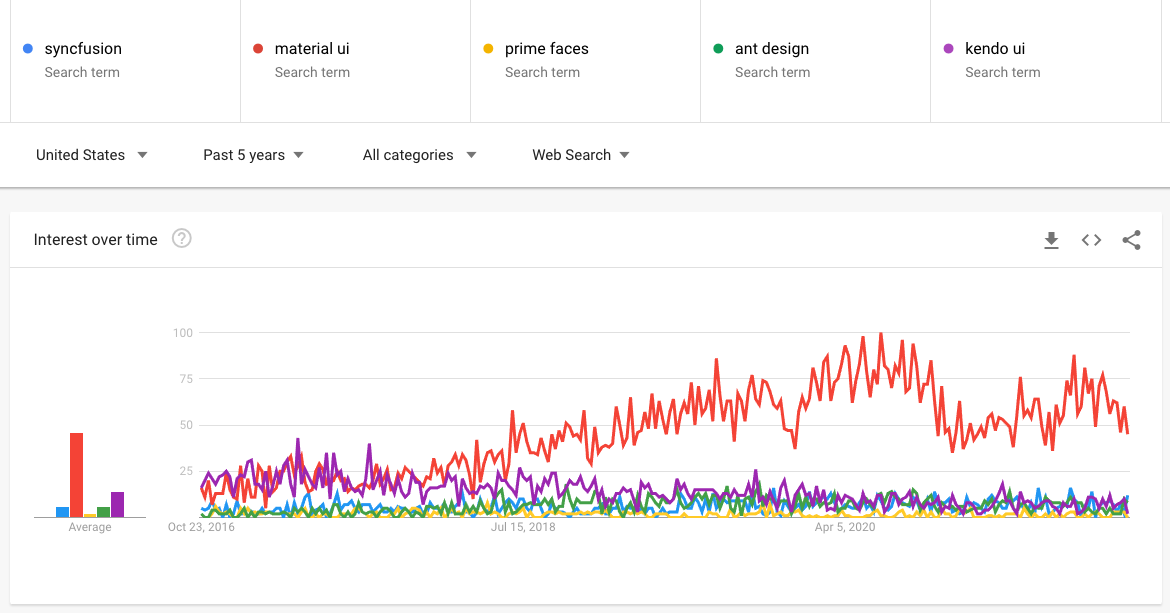Select the ant design search term card
Image resolution: width=1170 pixels, height=613 pixels.
click(815, 60)
